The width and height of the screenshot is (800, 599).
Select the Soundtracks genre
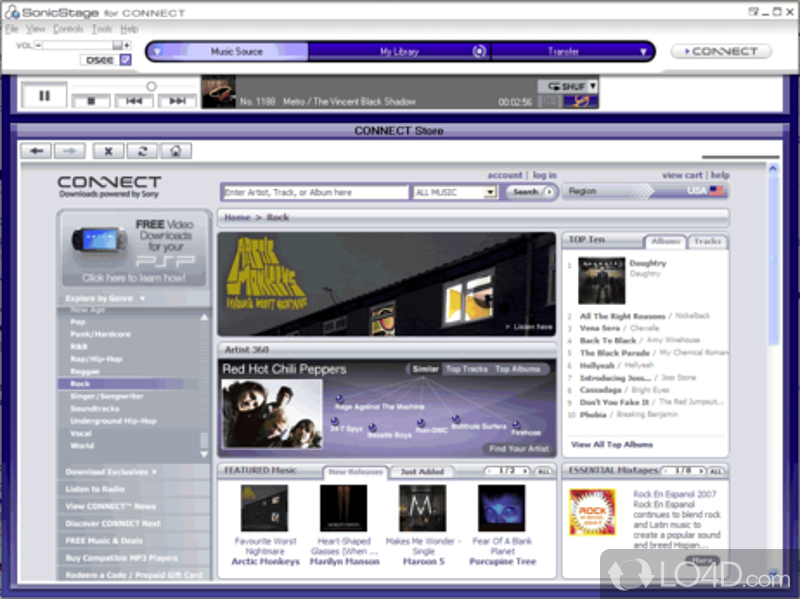click(x=95, y=409)
